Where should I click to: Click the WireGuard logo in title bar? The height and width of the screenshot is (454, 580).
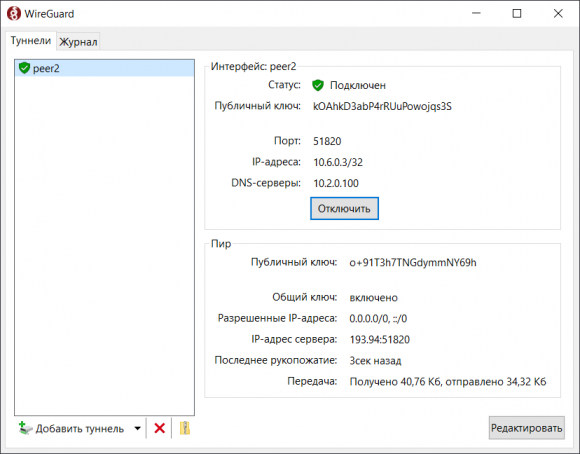click(14, 13)
